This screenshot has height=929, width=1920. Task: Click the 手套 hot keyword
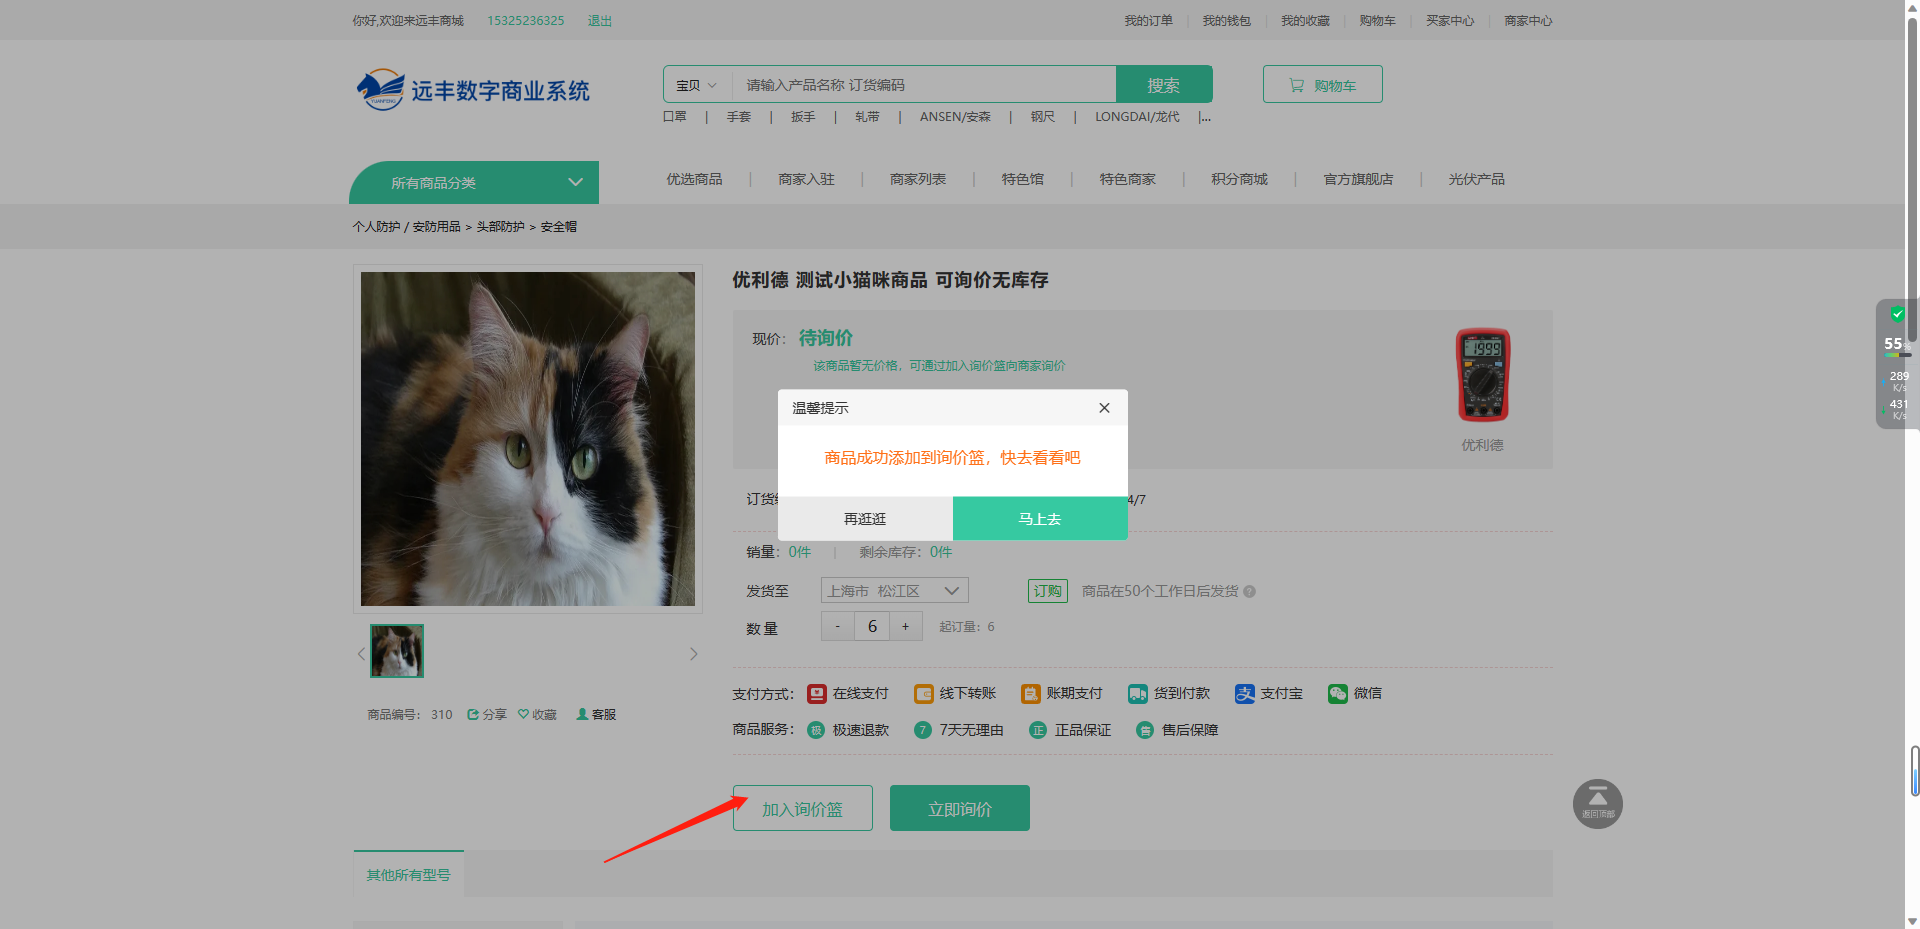pyautogui.click(x=738, y=117)
